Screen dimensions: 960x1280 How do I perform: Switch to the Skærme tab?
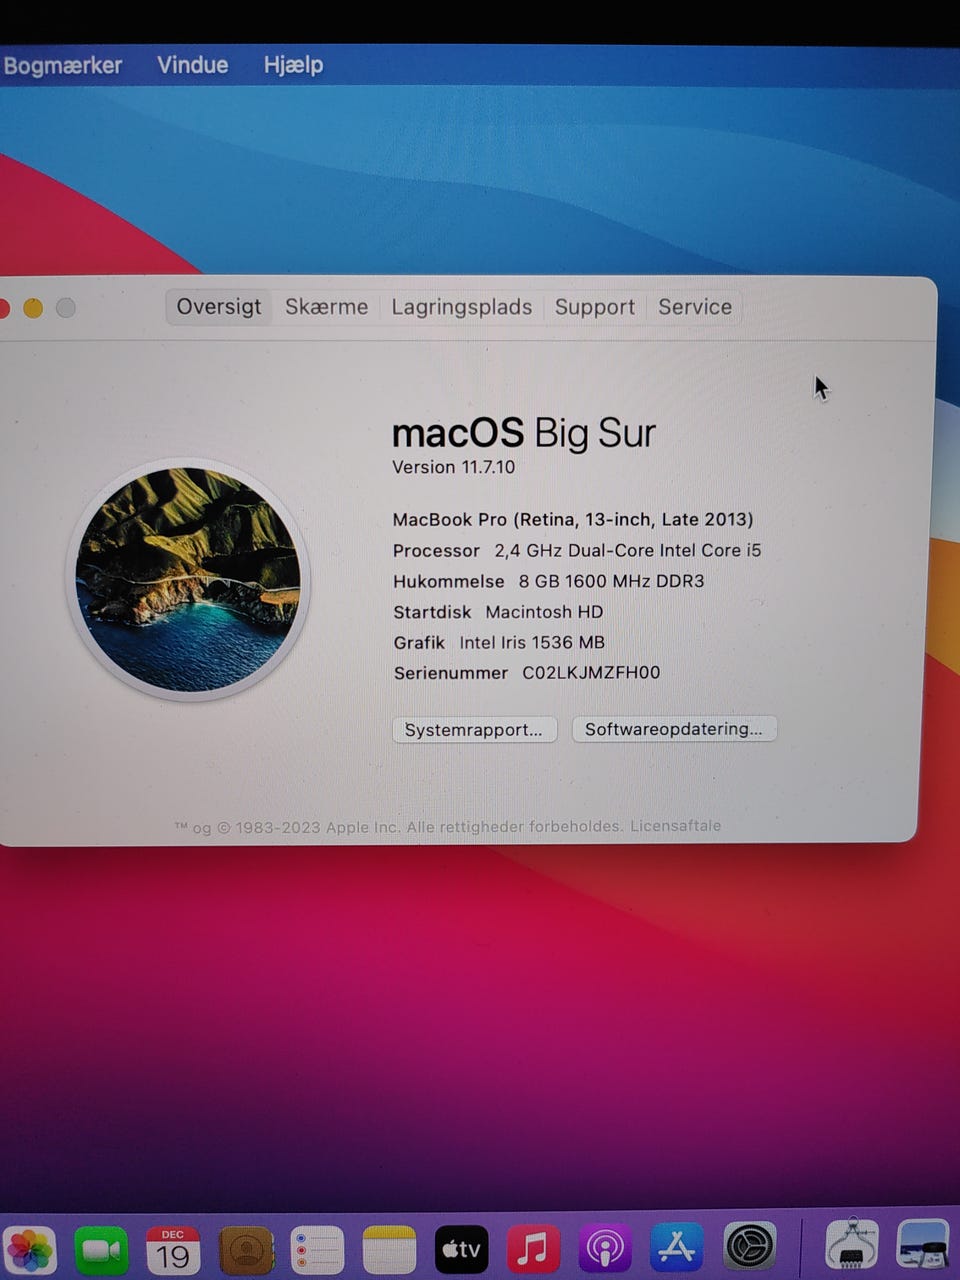tap(326, 307)
